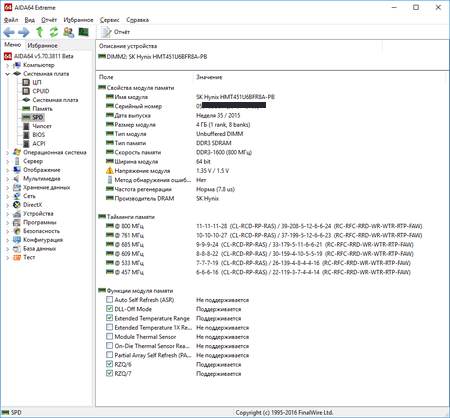Toggle Extended Temperature Range checkbox

point(109,318)
